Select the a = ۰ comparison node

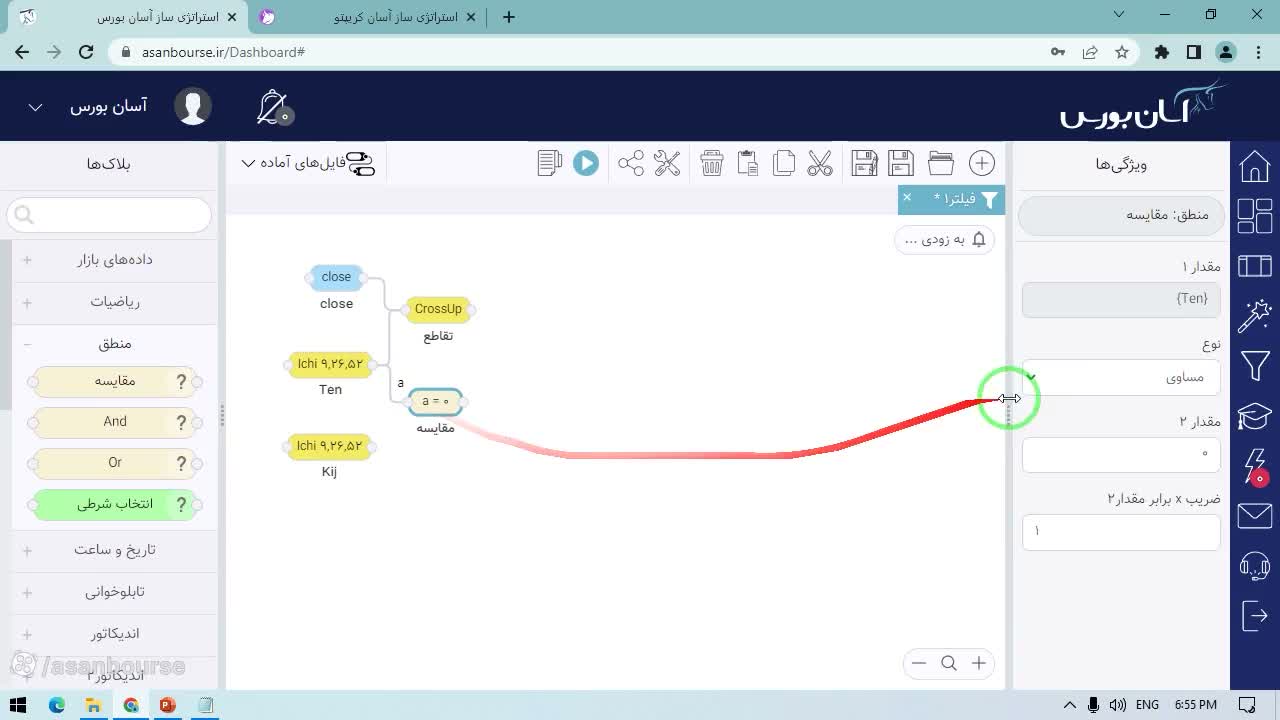(x=435, y=401)
